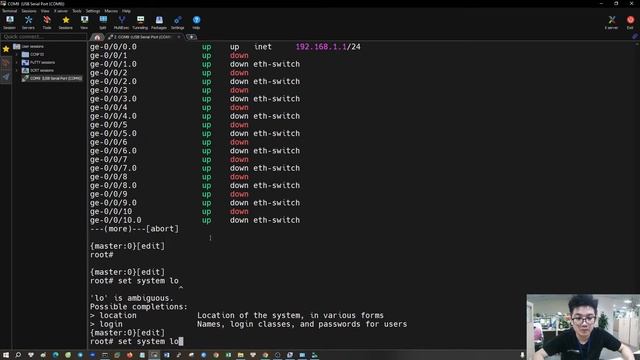This screenshot has width=640, height=360.
Task: Open File Explorer in the taskbar
Action: pos(240,355)
